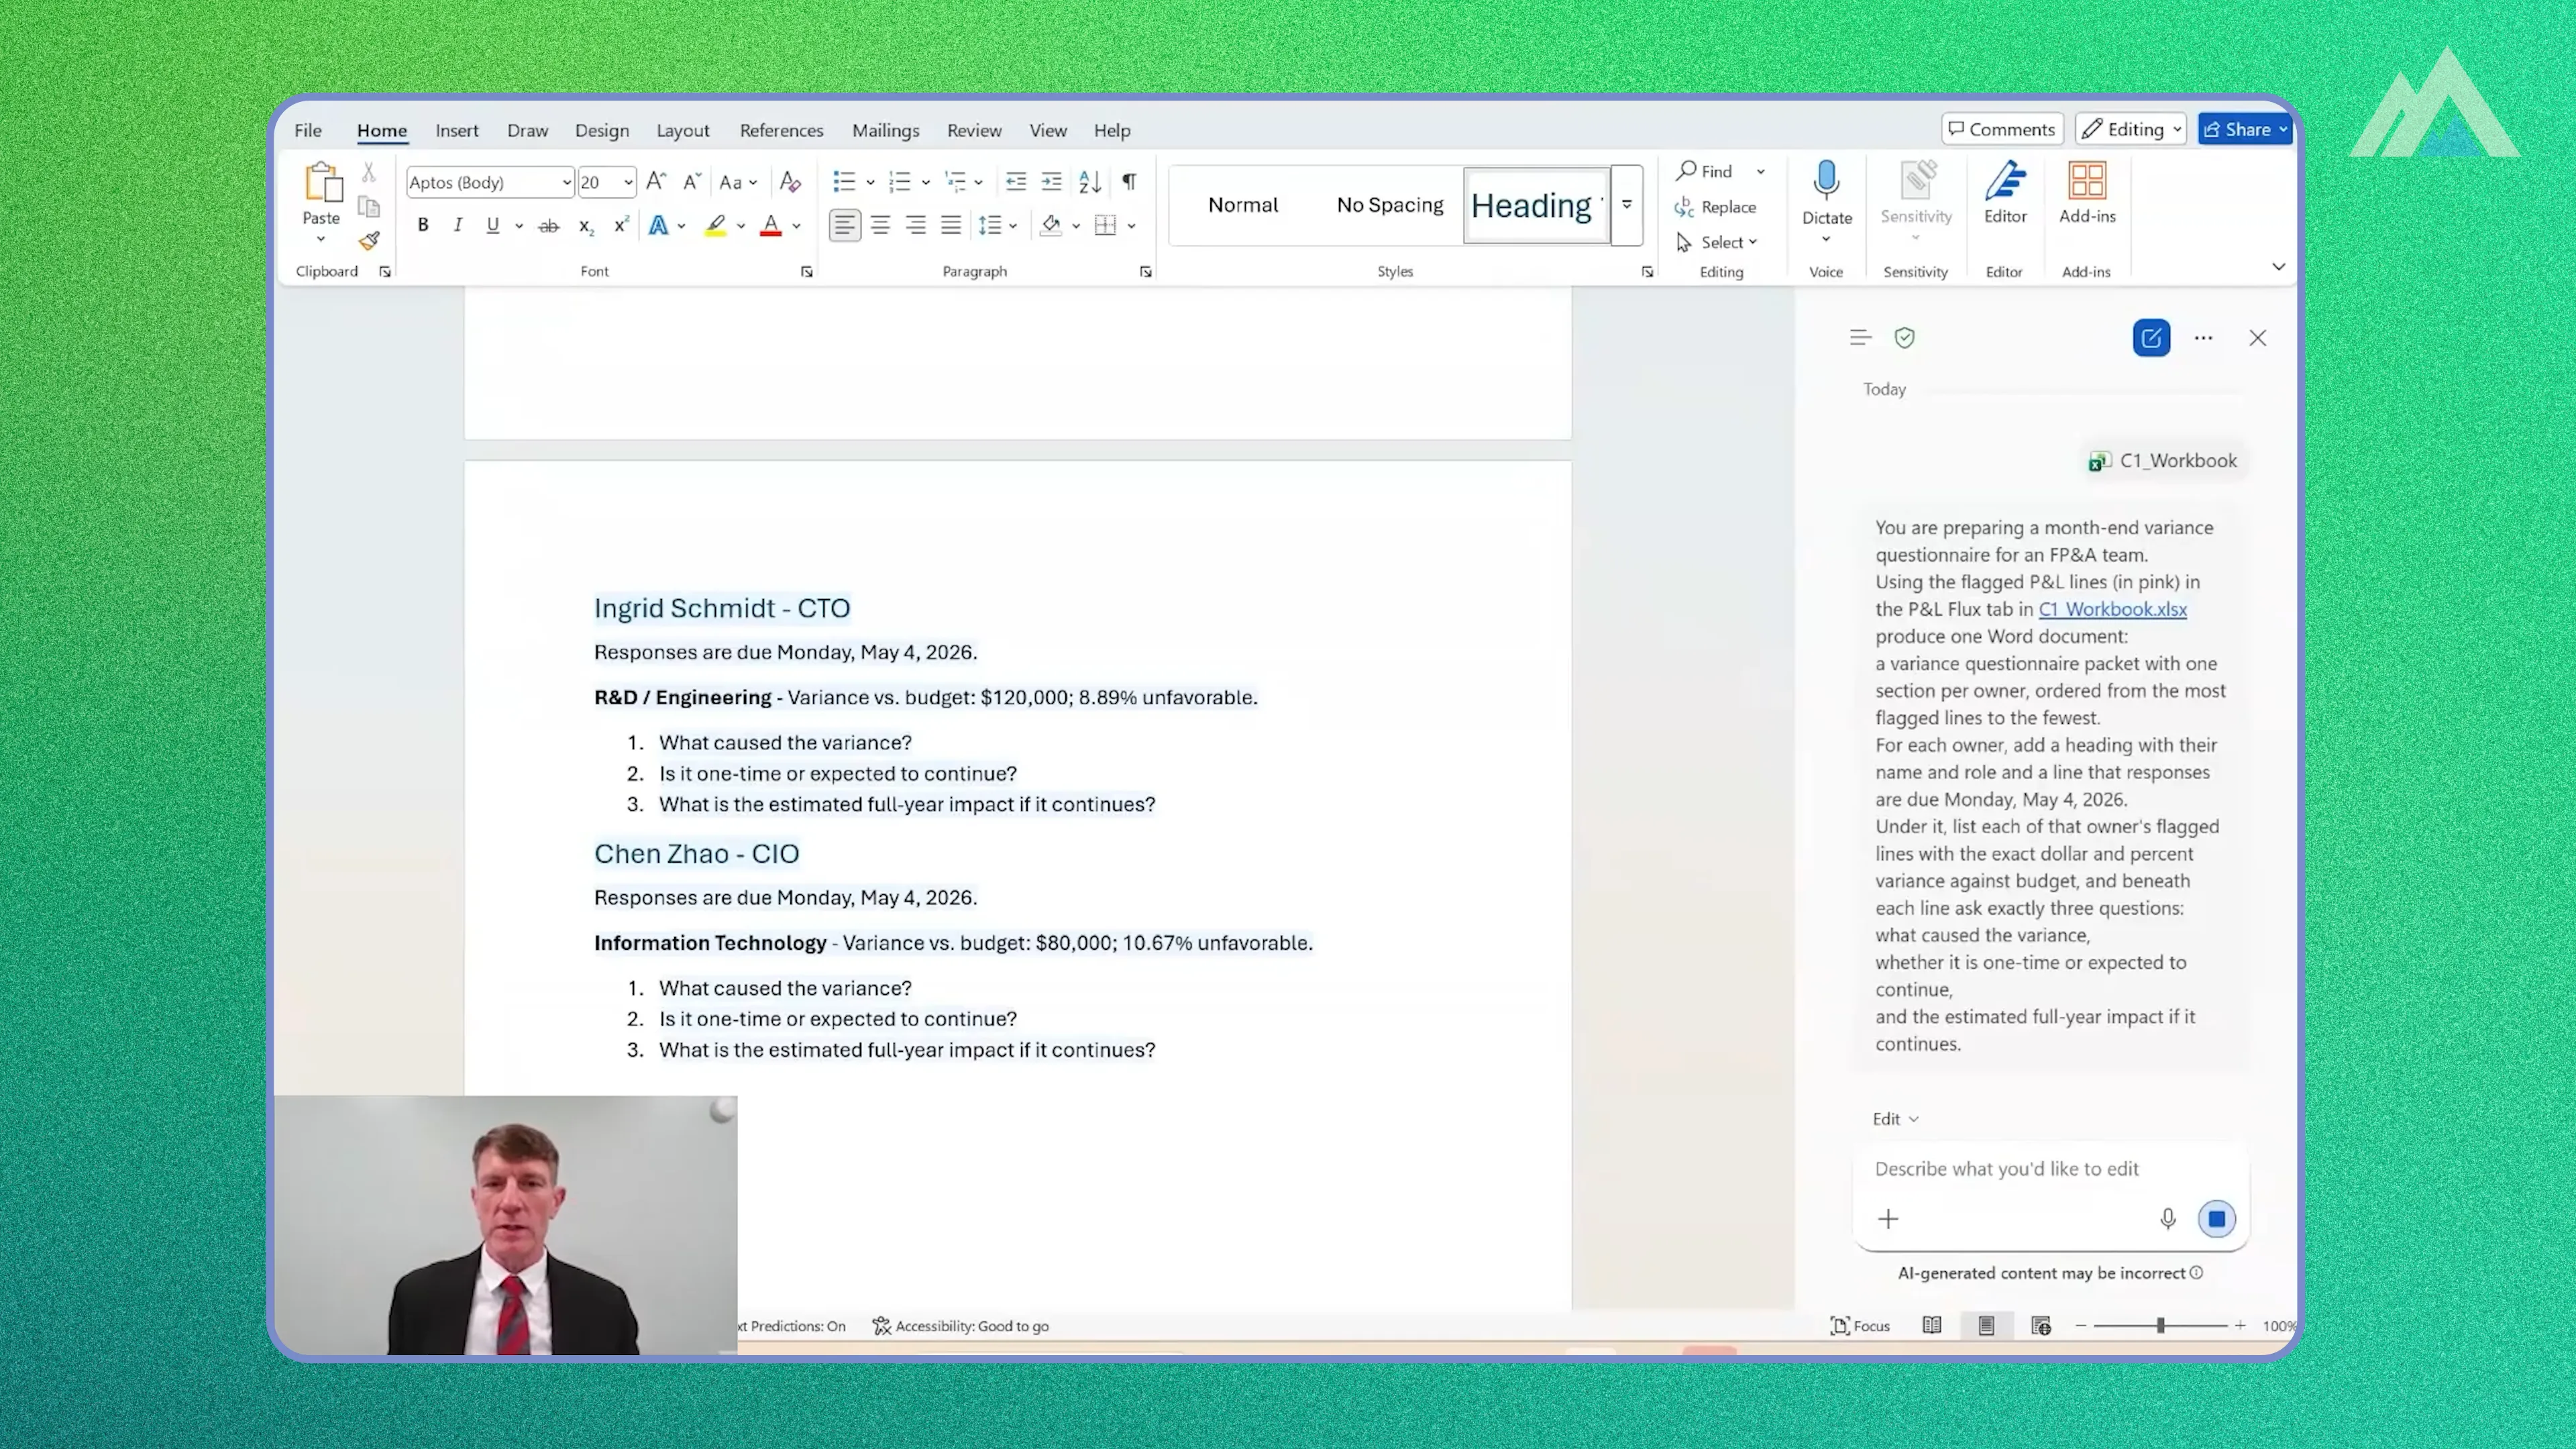Click the C1_Workbook attachment chip
Image resolution: width=2576 pixels, height=1449 pixels.
coord(2163,461)
